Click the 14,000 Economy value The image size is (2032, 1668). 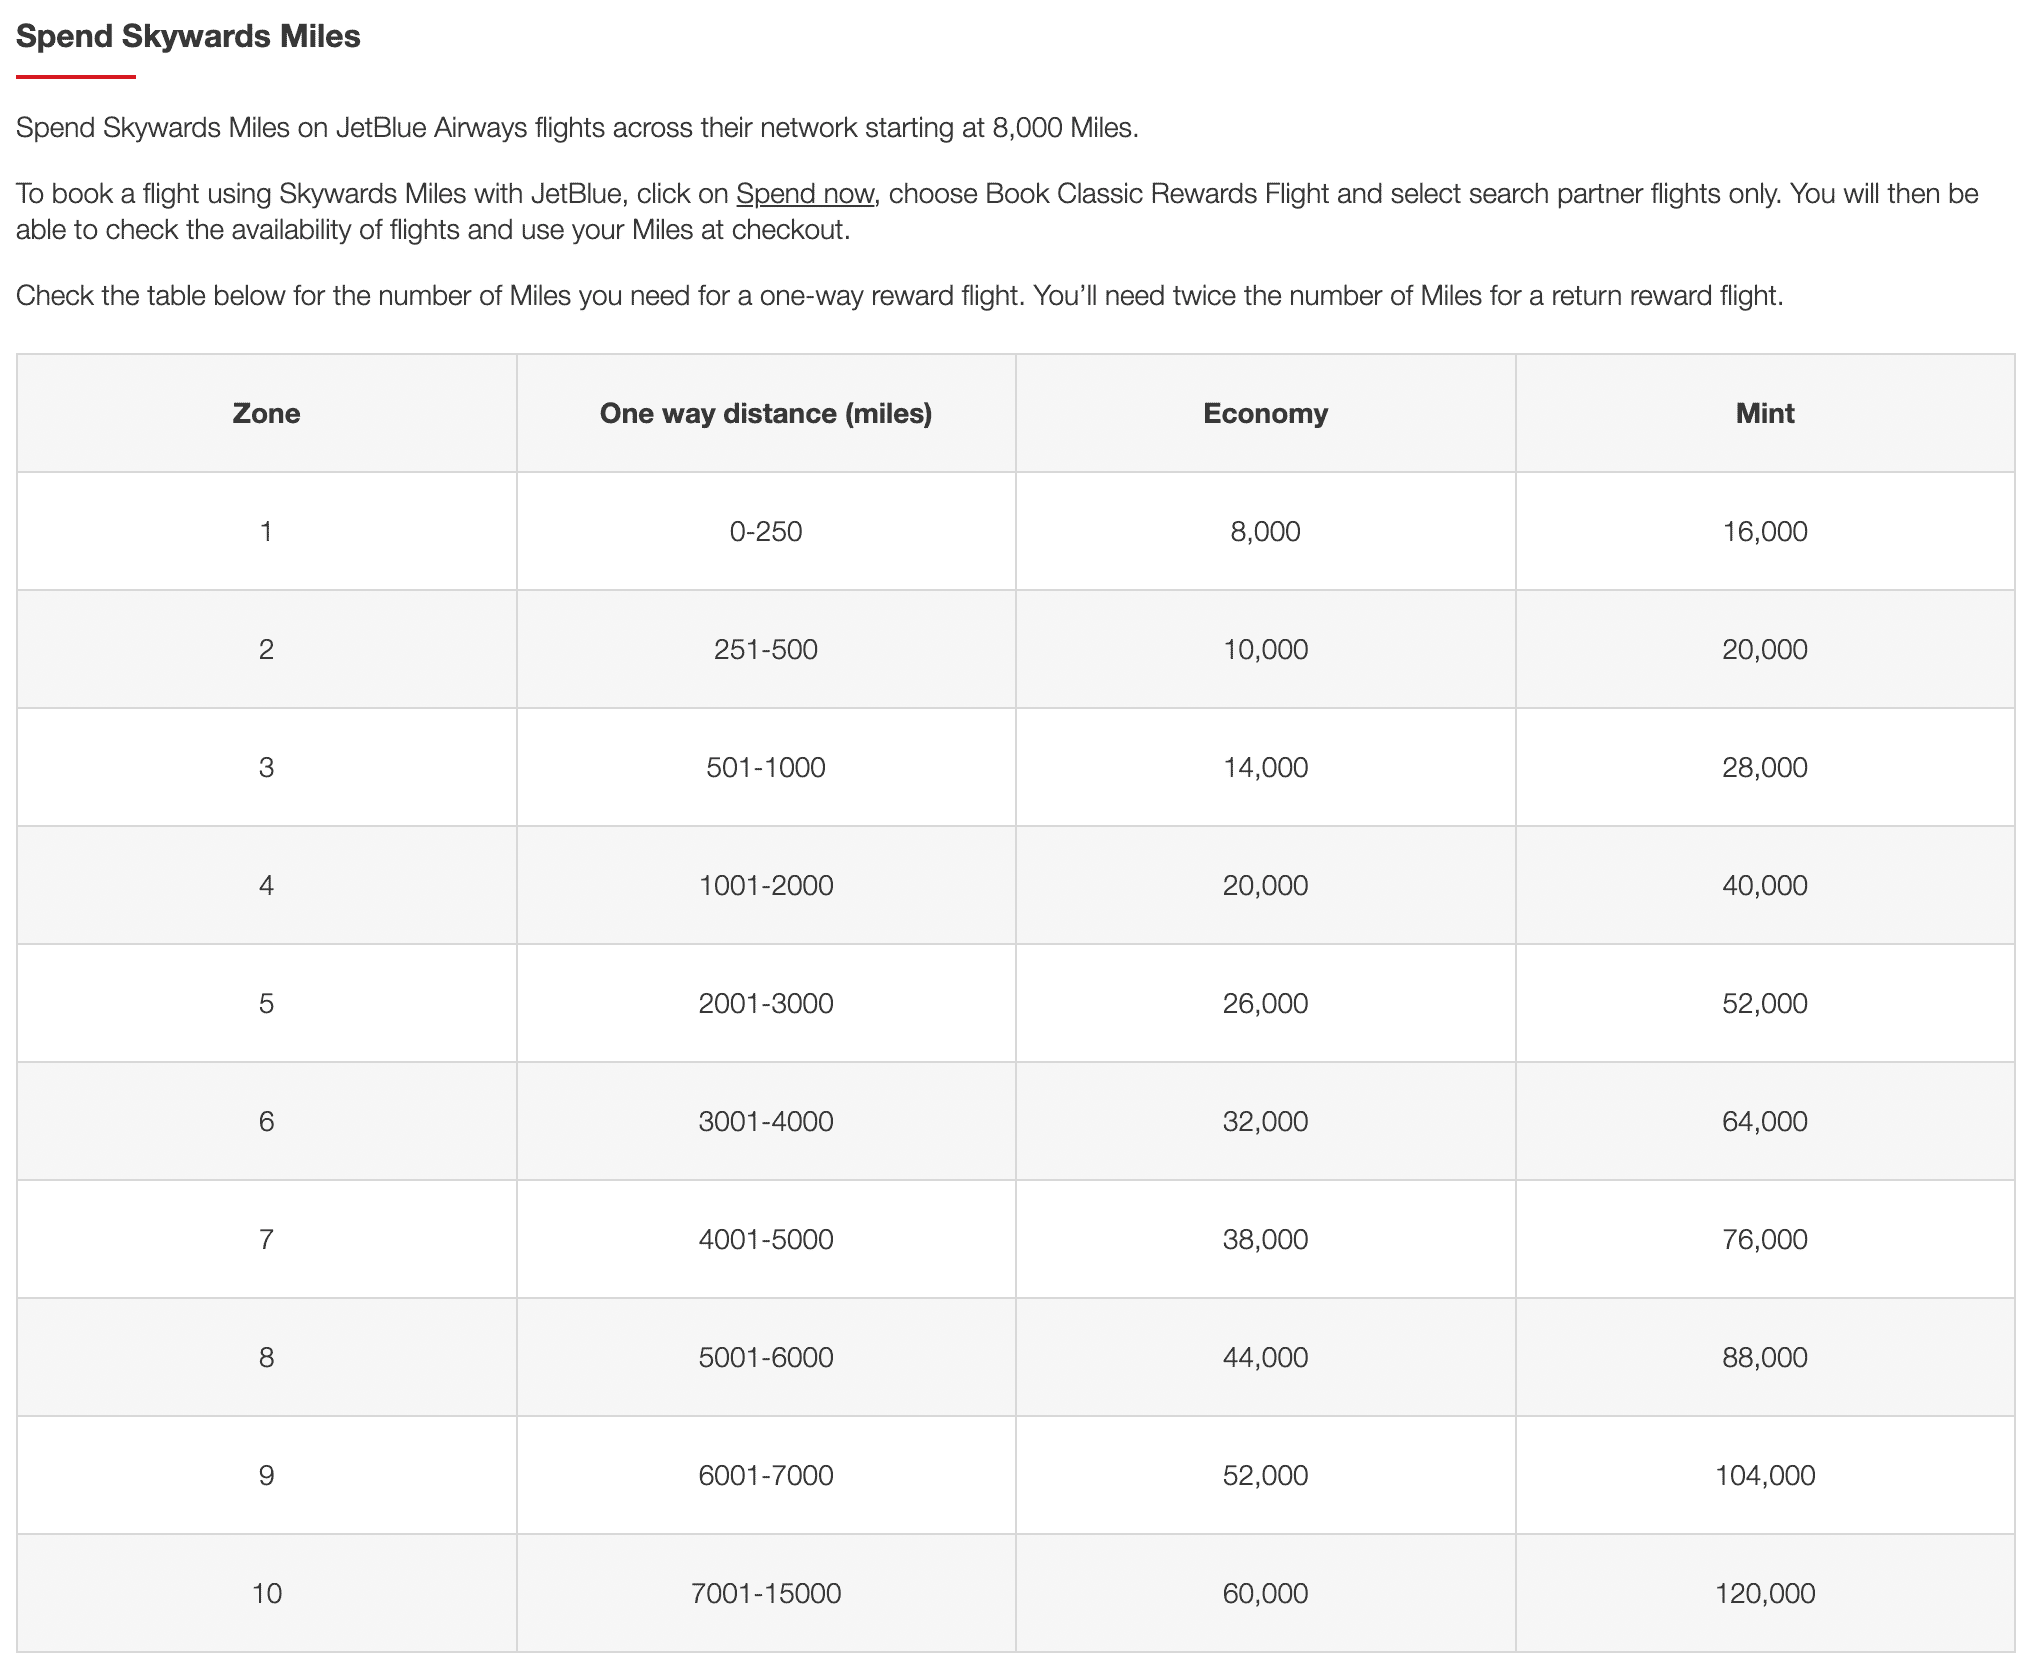(1265, 768)
